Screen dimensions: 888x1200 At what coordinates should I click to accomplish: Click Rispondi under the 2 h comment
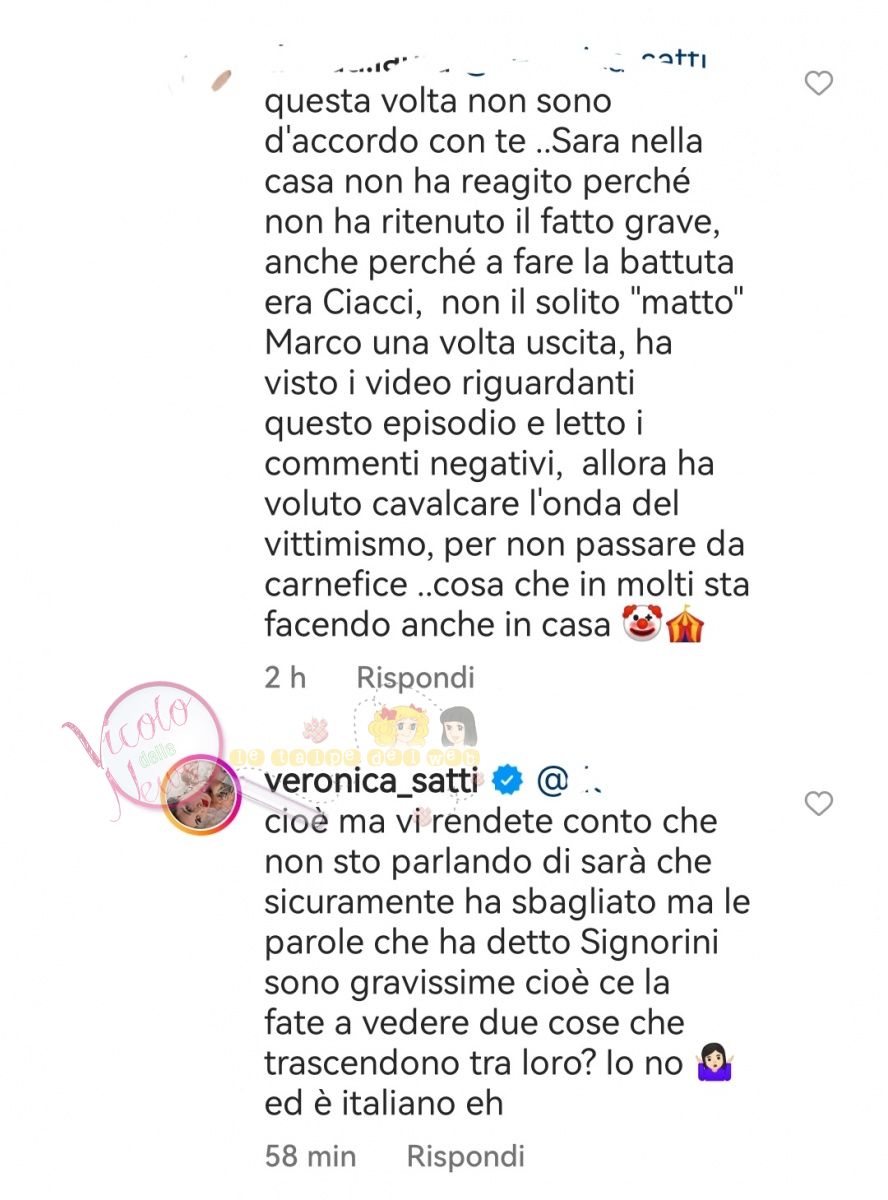[416, 677]
